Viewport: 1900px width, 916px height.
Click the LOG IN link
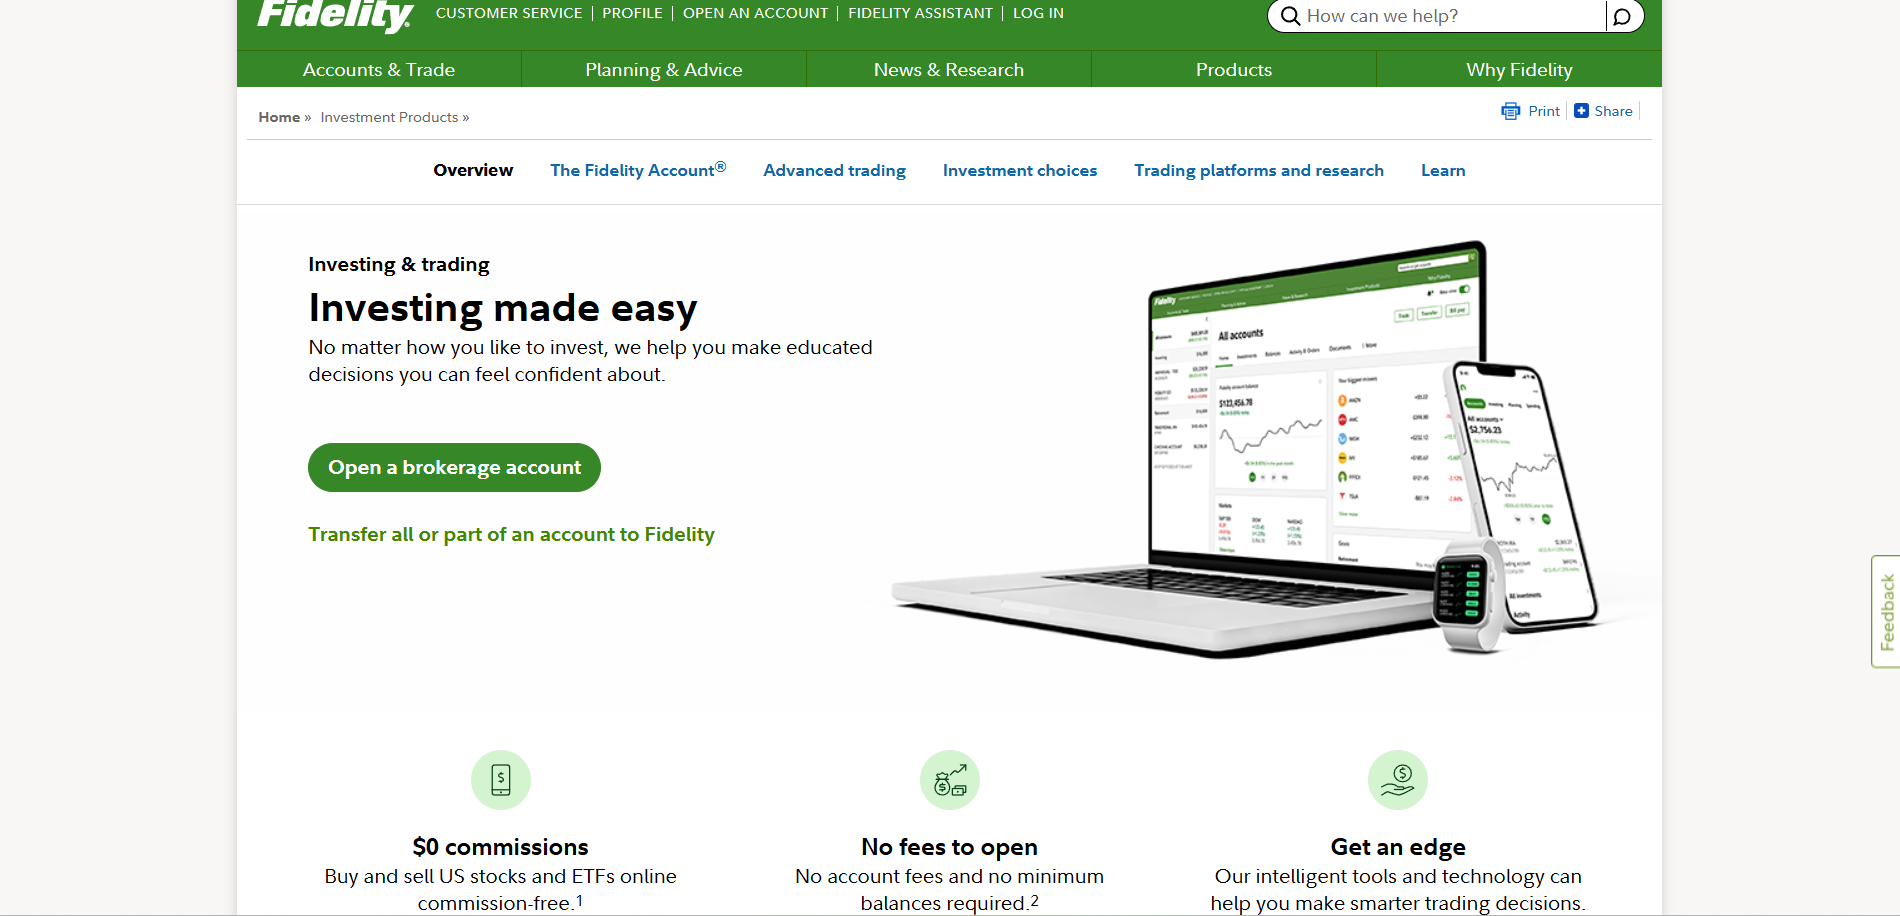1038,13
